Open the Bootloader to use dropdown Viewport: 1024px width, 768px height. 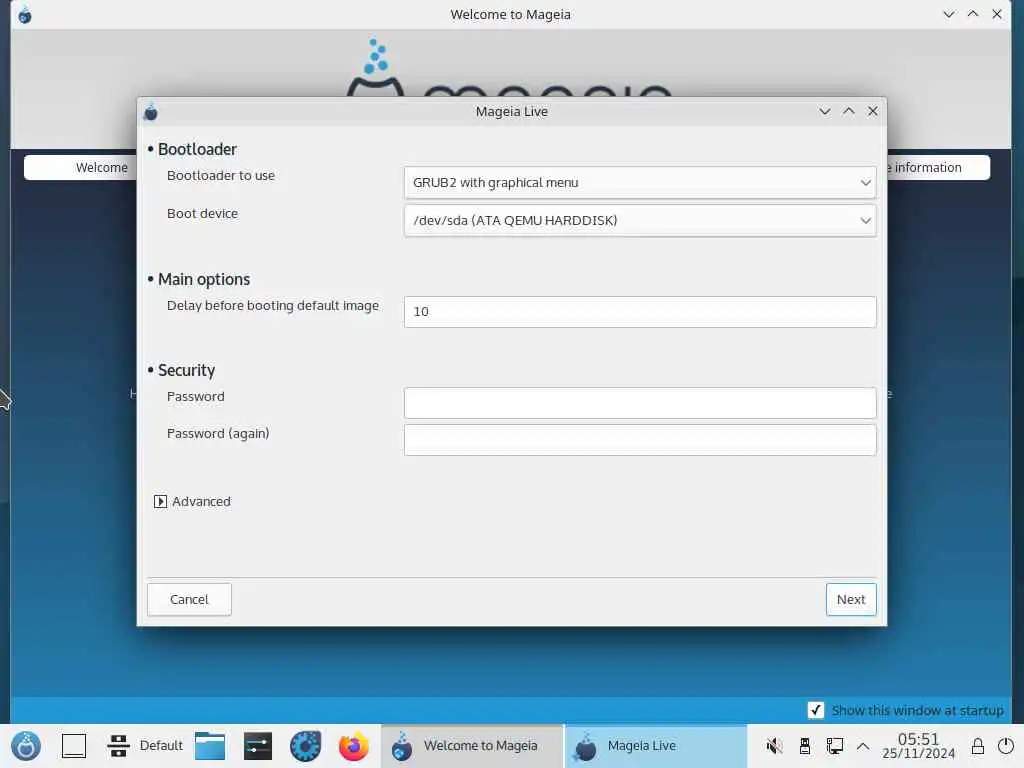640,183
